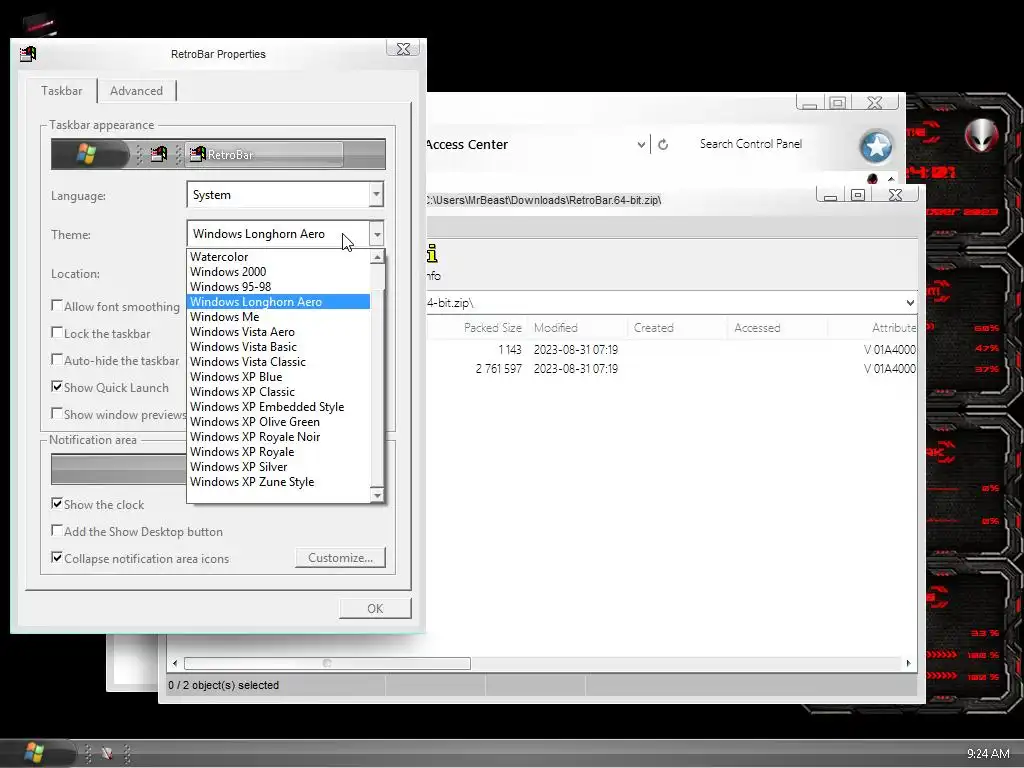
Task: Select the file row with size 1 143
Action: point(672,350)
